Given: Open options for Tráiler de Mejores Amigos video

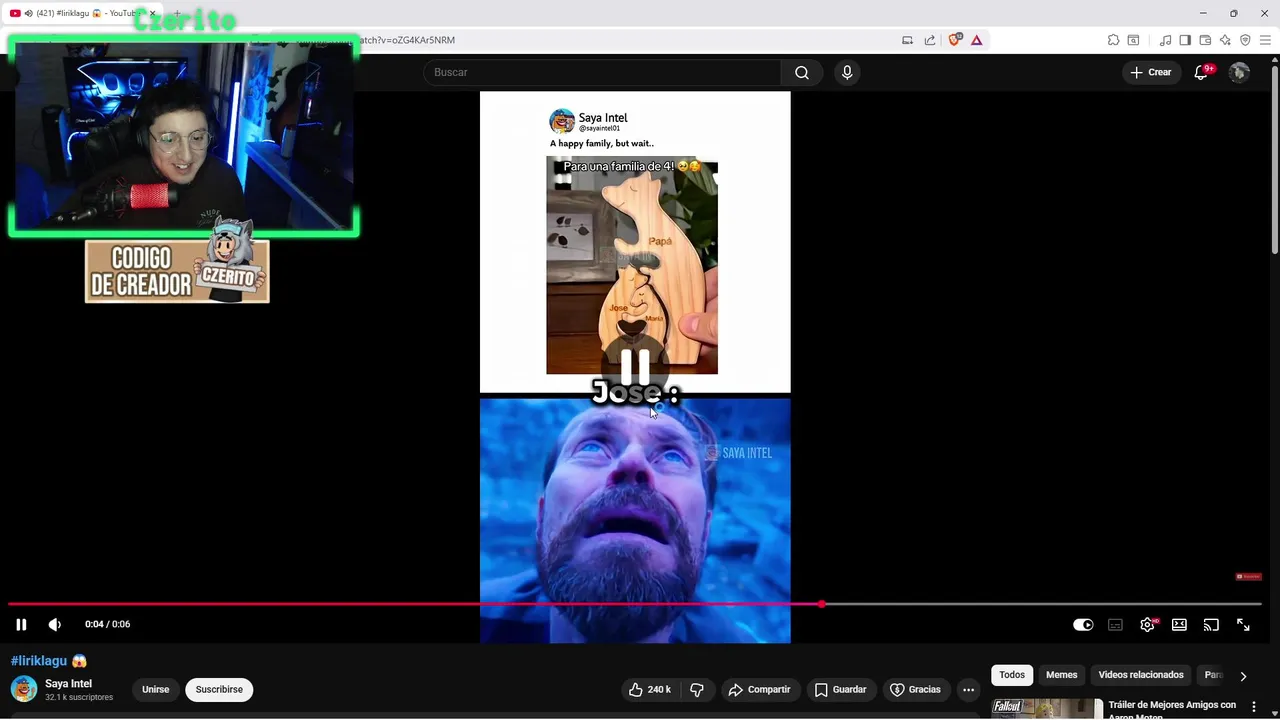Looking at the screenshot, I should coord(1253,707).
